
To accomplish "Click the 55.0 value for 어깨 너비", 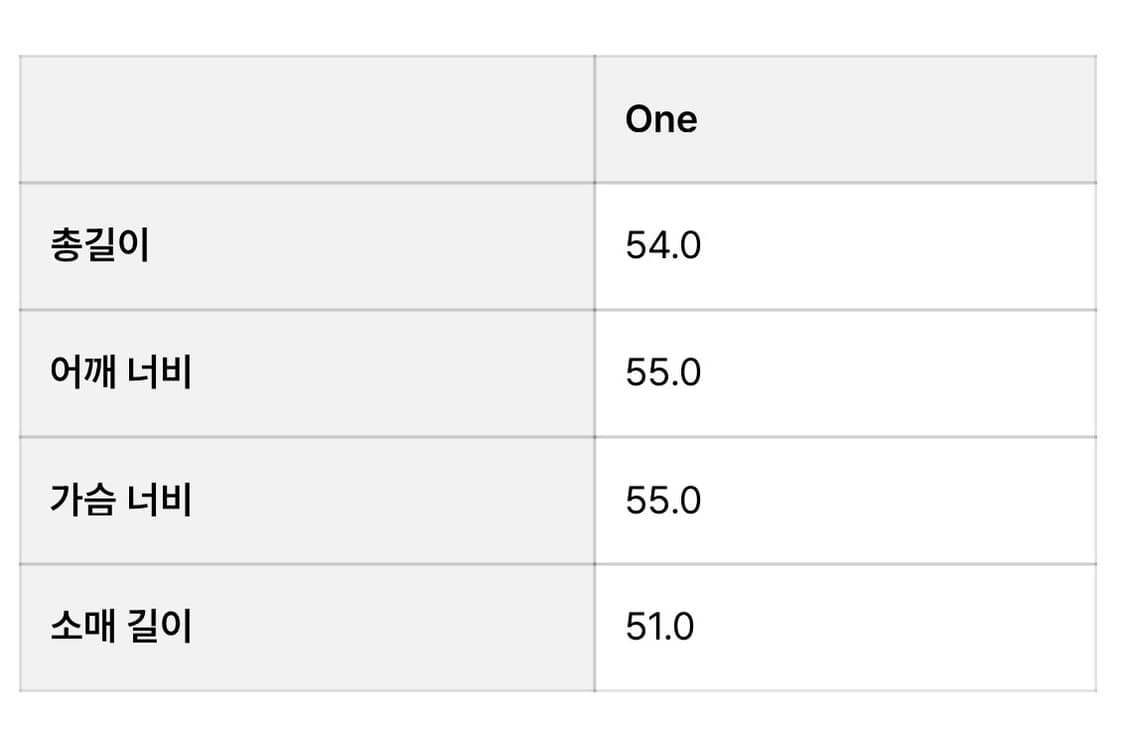I will pos(663,372).
